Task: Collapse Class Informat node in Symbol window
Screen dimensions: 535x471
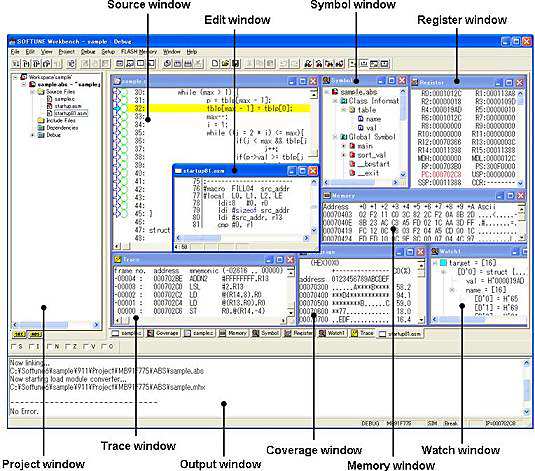Action: tap(335, 101)
